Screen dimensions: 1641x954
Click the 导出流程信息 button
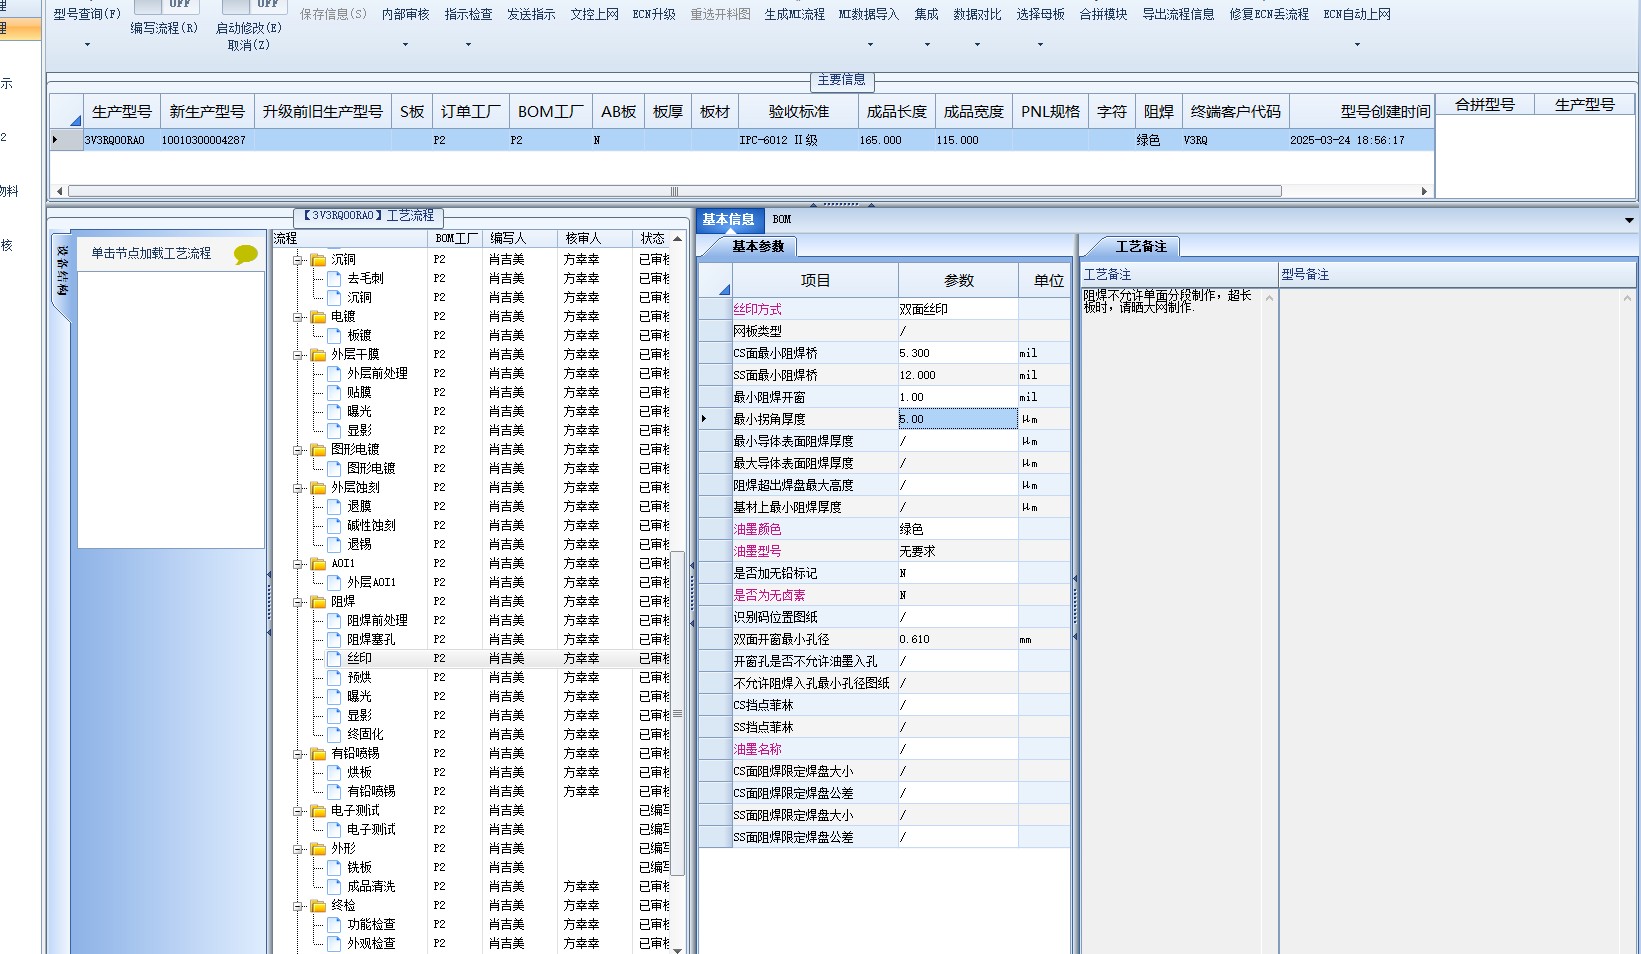click(x=1178, y=15)
